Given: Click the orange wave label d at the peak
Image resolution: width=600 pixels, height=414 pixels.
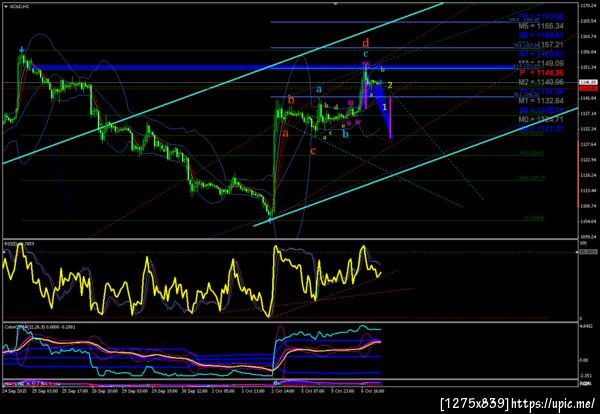Looking at the screenshot, I should (366, 42).
